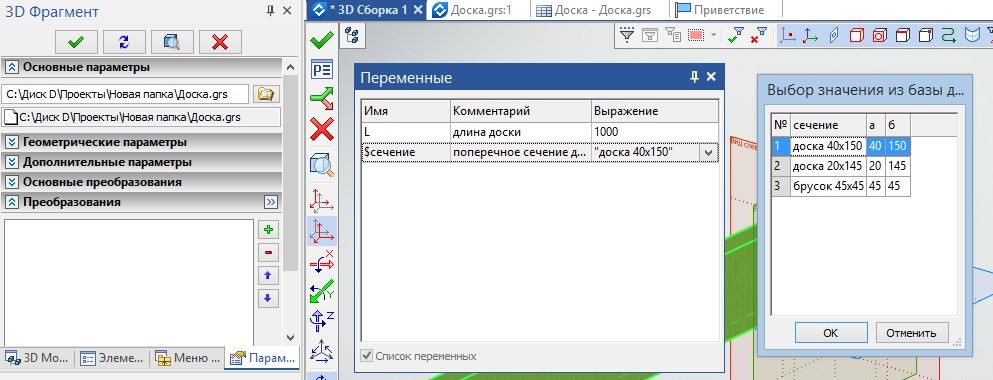Click the Отменить button
The image size is (993, 380).
[911, 332]
